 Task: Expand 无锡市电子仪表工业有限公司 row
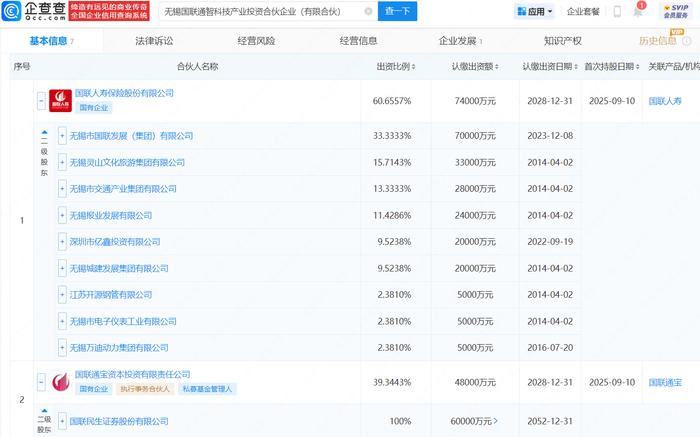click(x=62, y=321)
